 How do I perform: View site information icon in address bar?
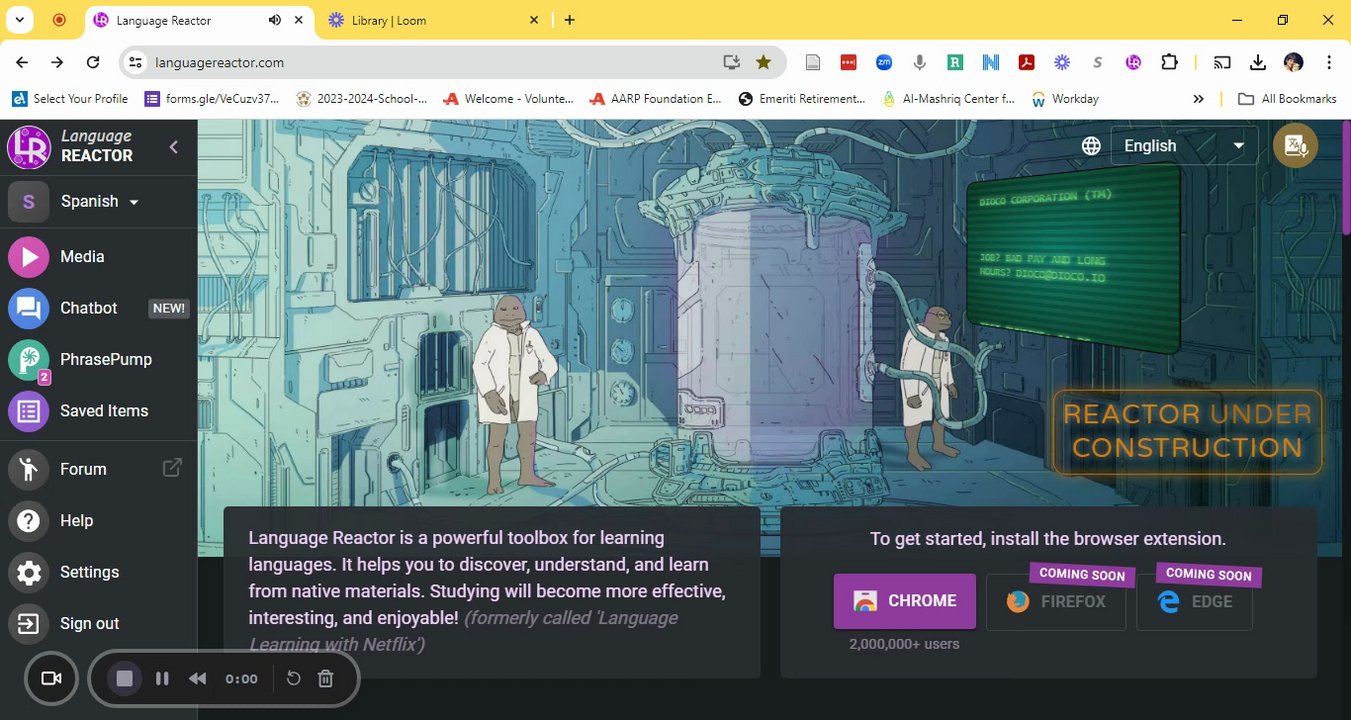point(136,62)
